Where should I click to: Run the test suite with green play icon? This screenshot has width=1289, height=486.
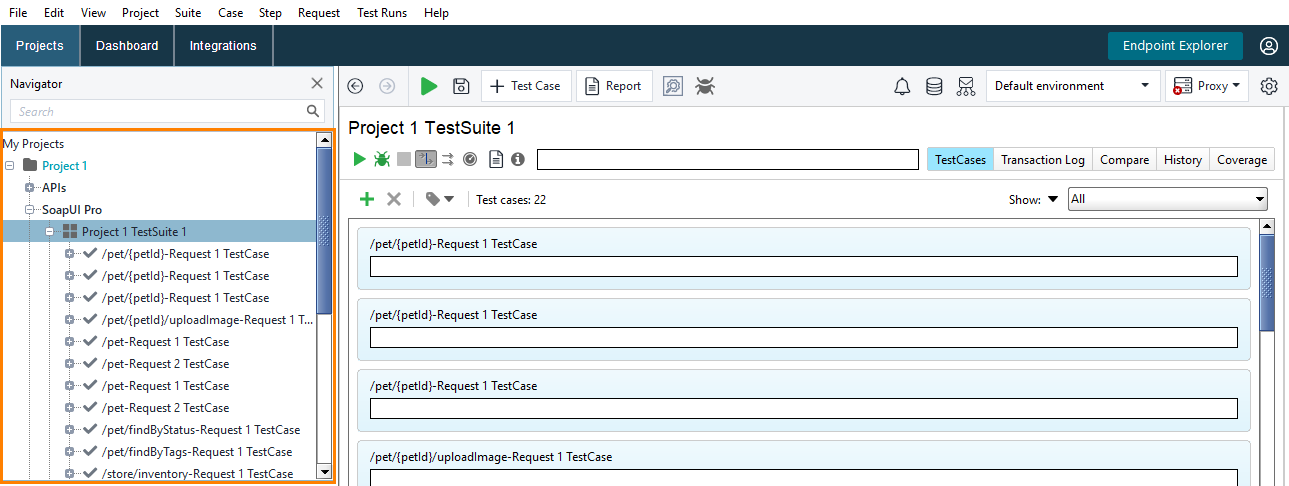pos(359,159)
